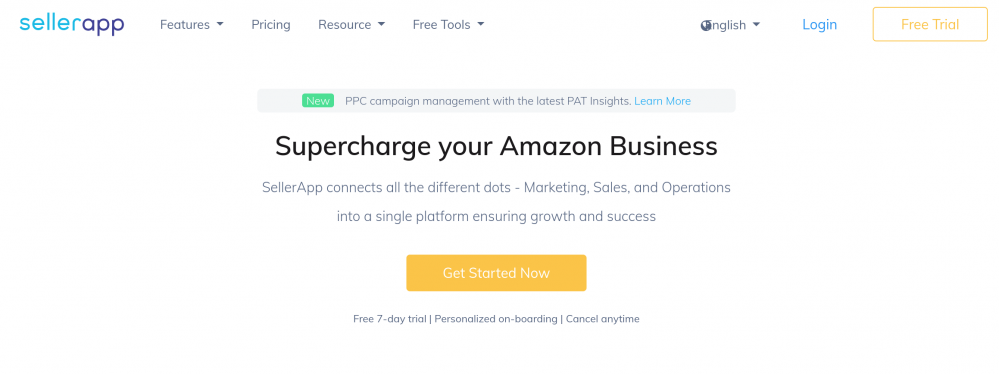Click the Login link
The image size is (999, 374).
coord(819,25)
